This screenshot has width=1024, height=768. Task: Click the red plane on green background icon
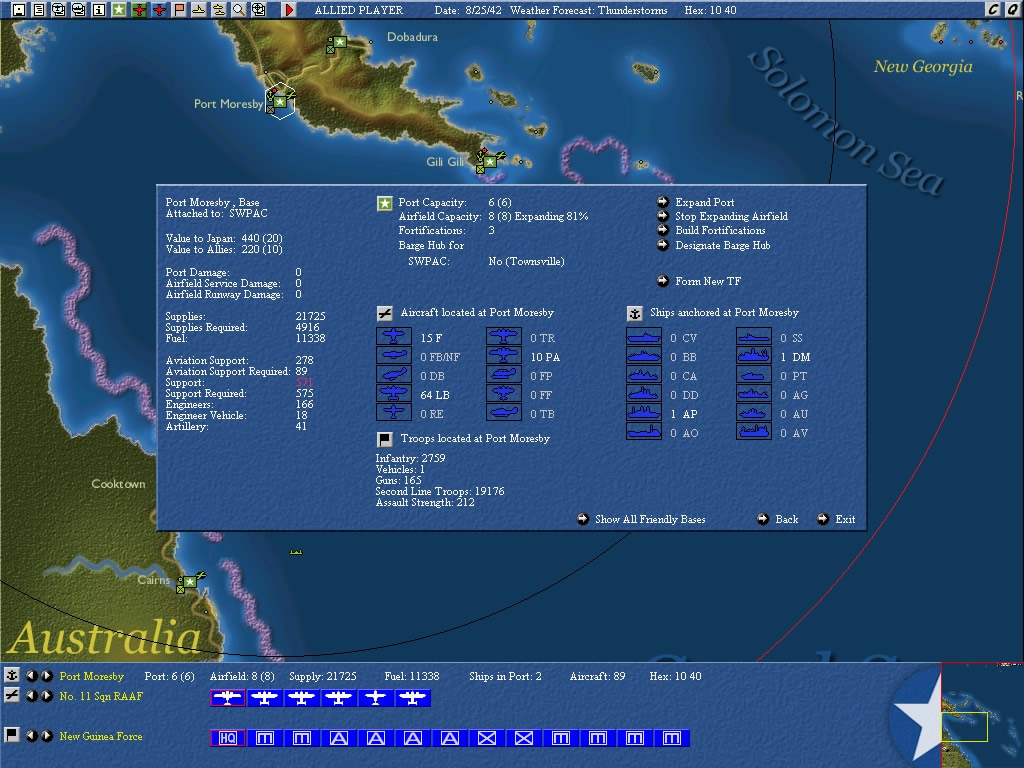pos(139,10)
